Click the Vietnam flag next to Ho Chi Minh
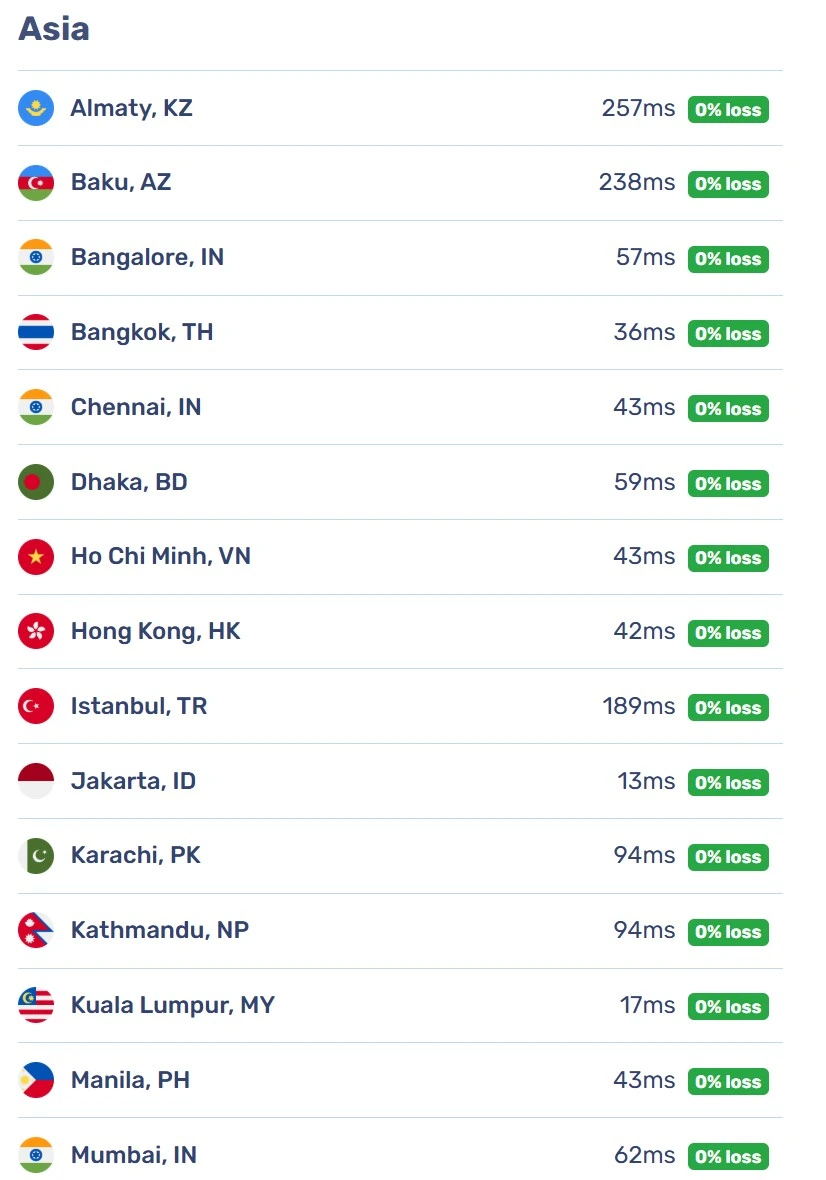 (36, 557)
